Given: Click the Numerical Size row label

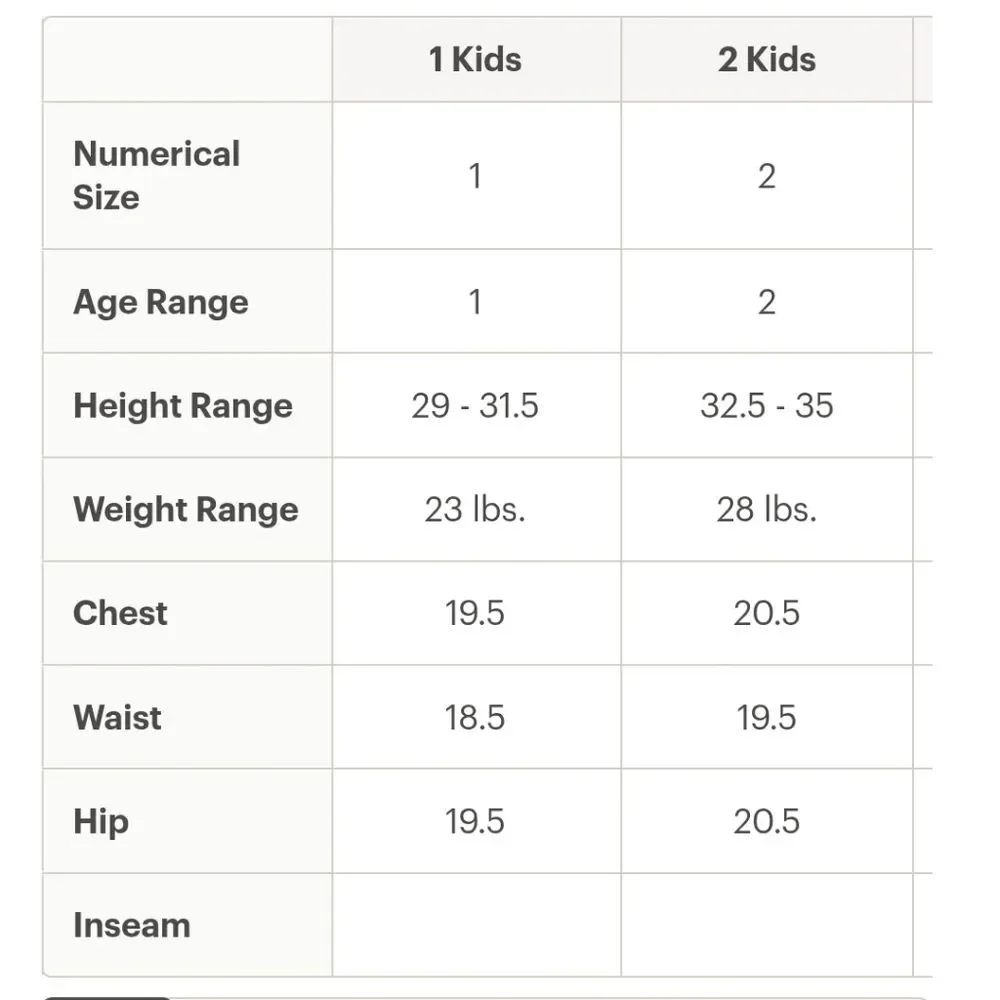Looking at the screenshot, I should point(156,175).
